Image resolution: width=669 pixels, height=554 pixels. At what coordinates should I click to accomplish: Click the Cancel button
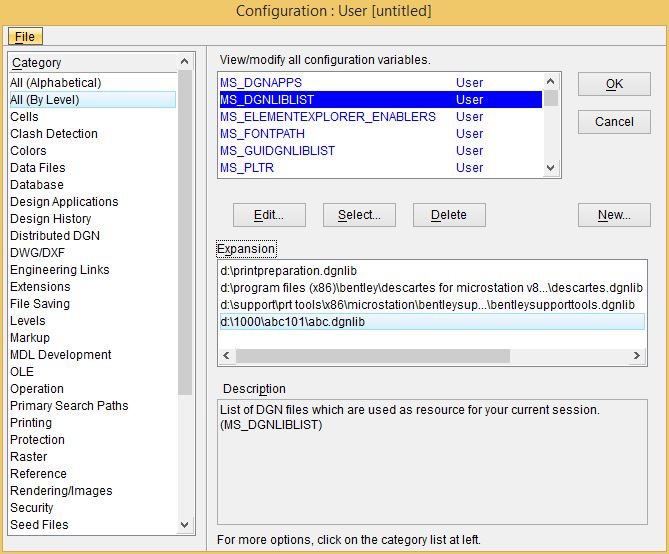coord(614,122)
